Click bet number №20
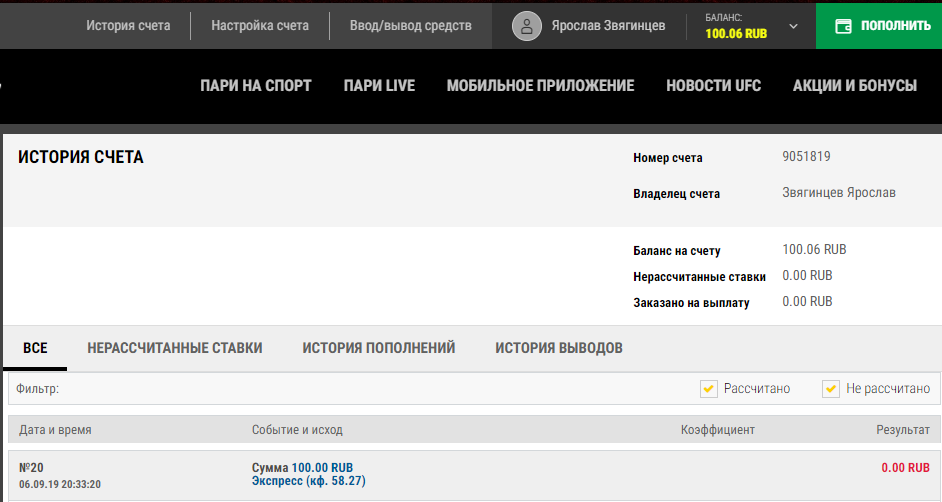Screen dimensions: 942x502 pyautogui.click(x=31, y=468)
